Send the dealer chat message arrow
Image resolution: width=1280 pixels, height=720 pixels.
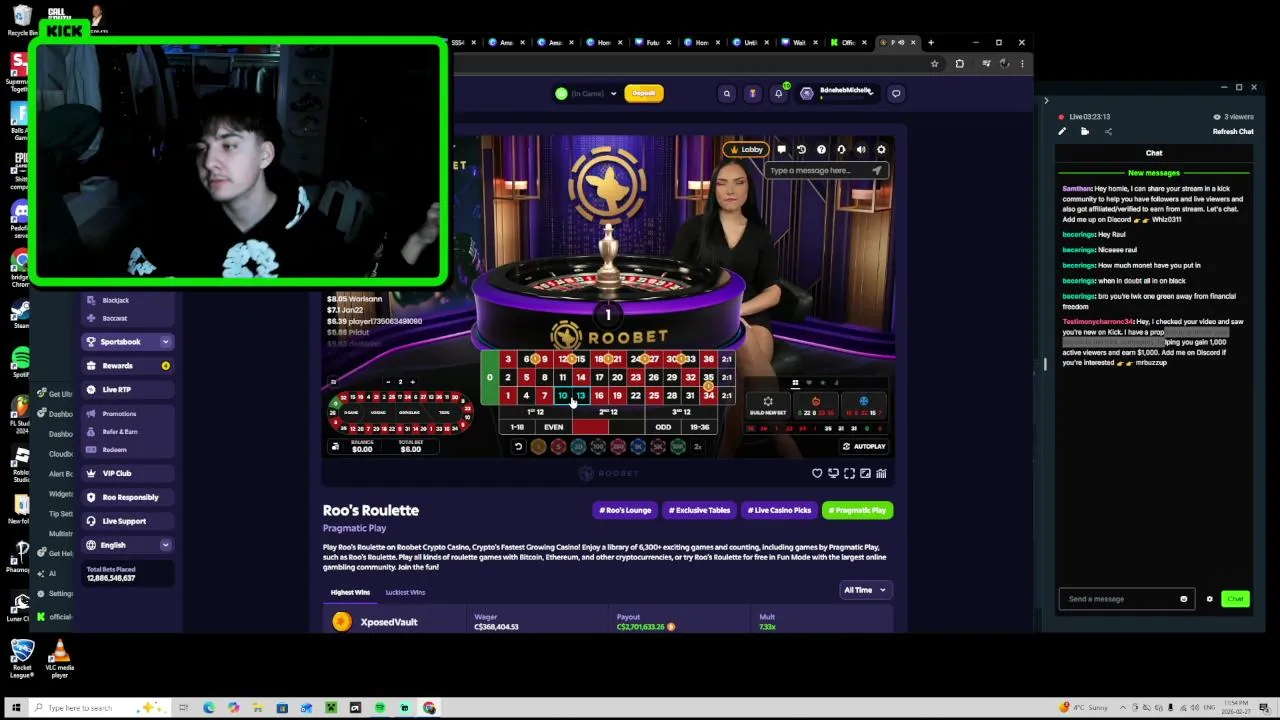point(877,170)
